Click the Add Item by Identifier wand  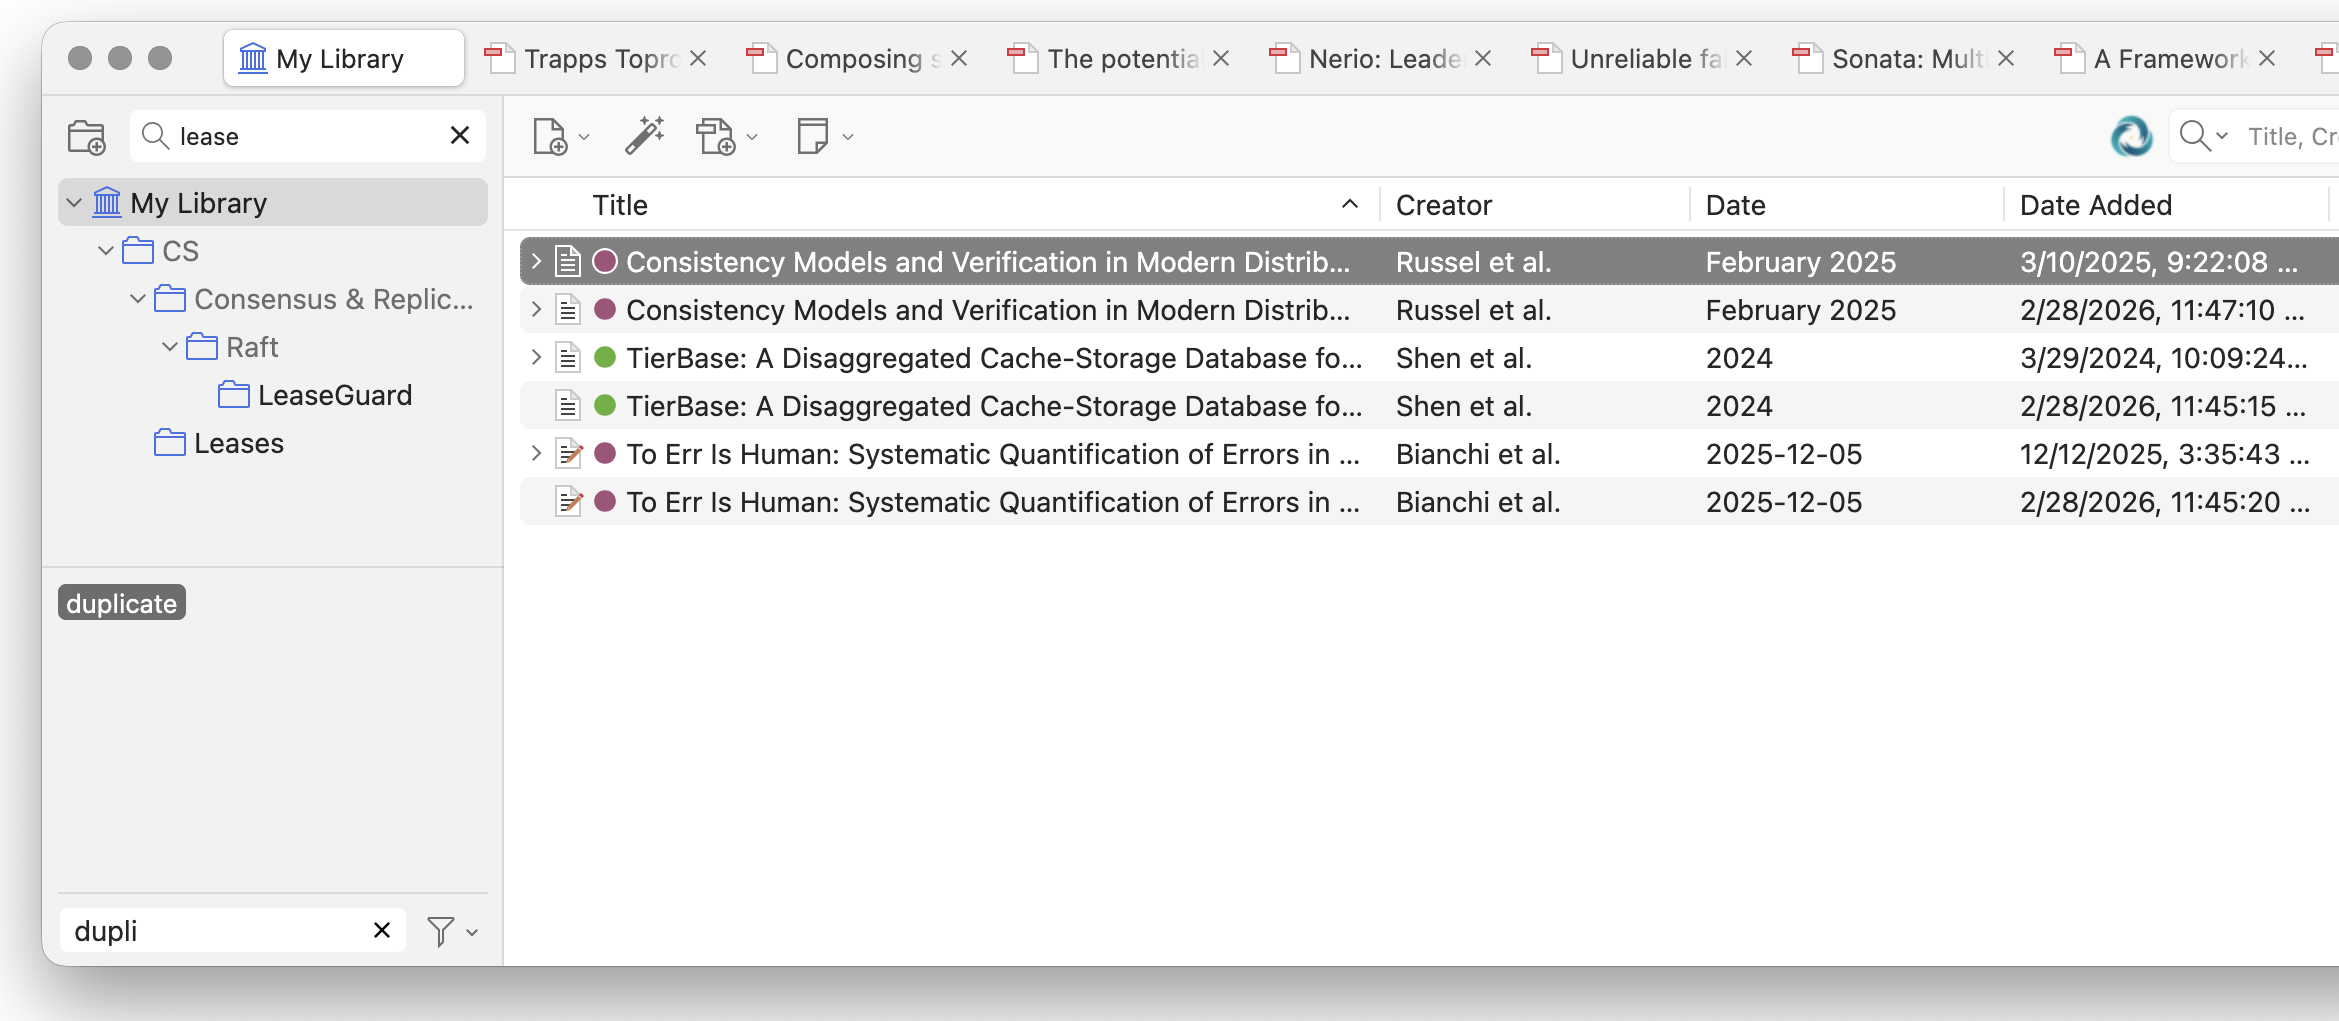click(645, 136)
